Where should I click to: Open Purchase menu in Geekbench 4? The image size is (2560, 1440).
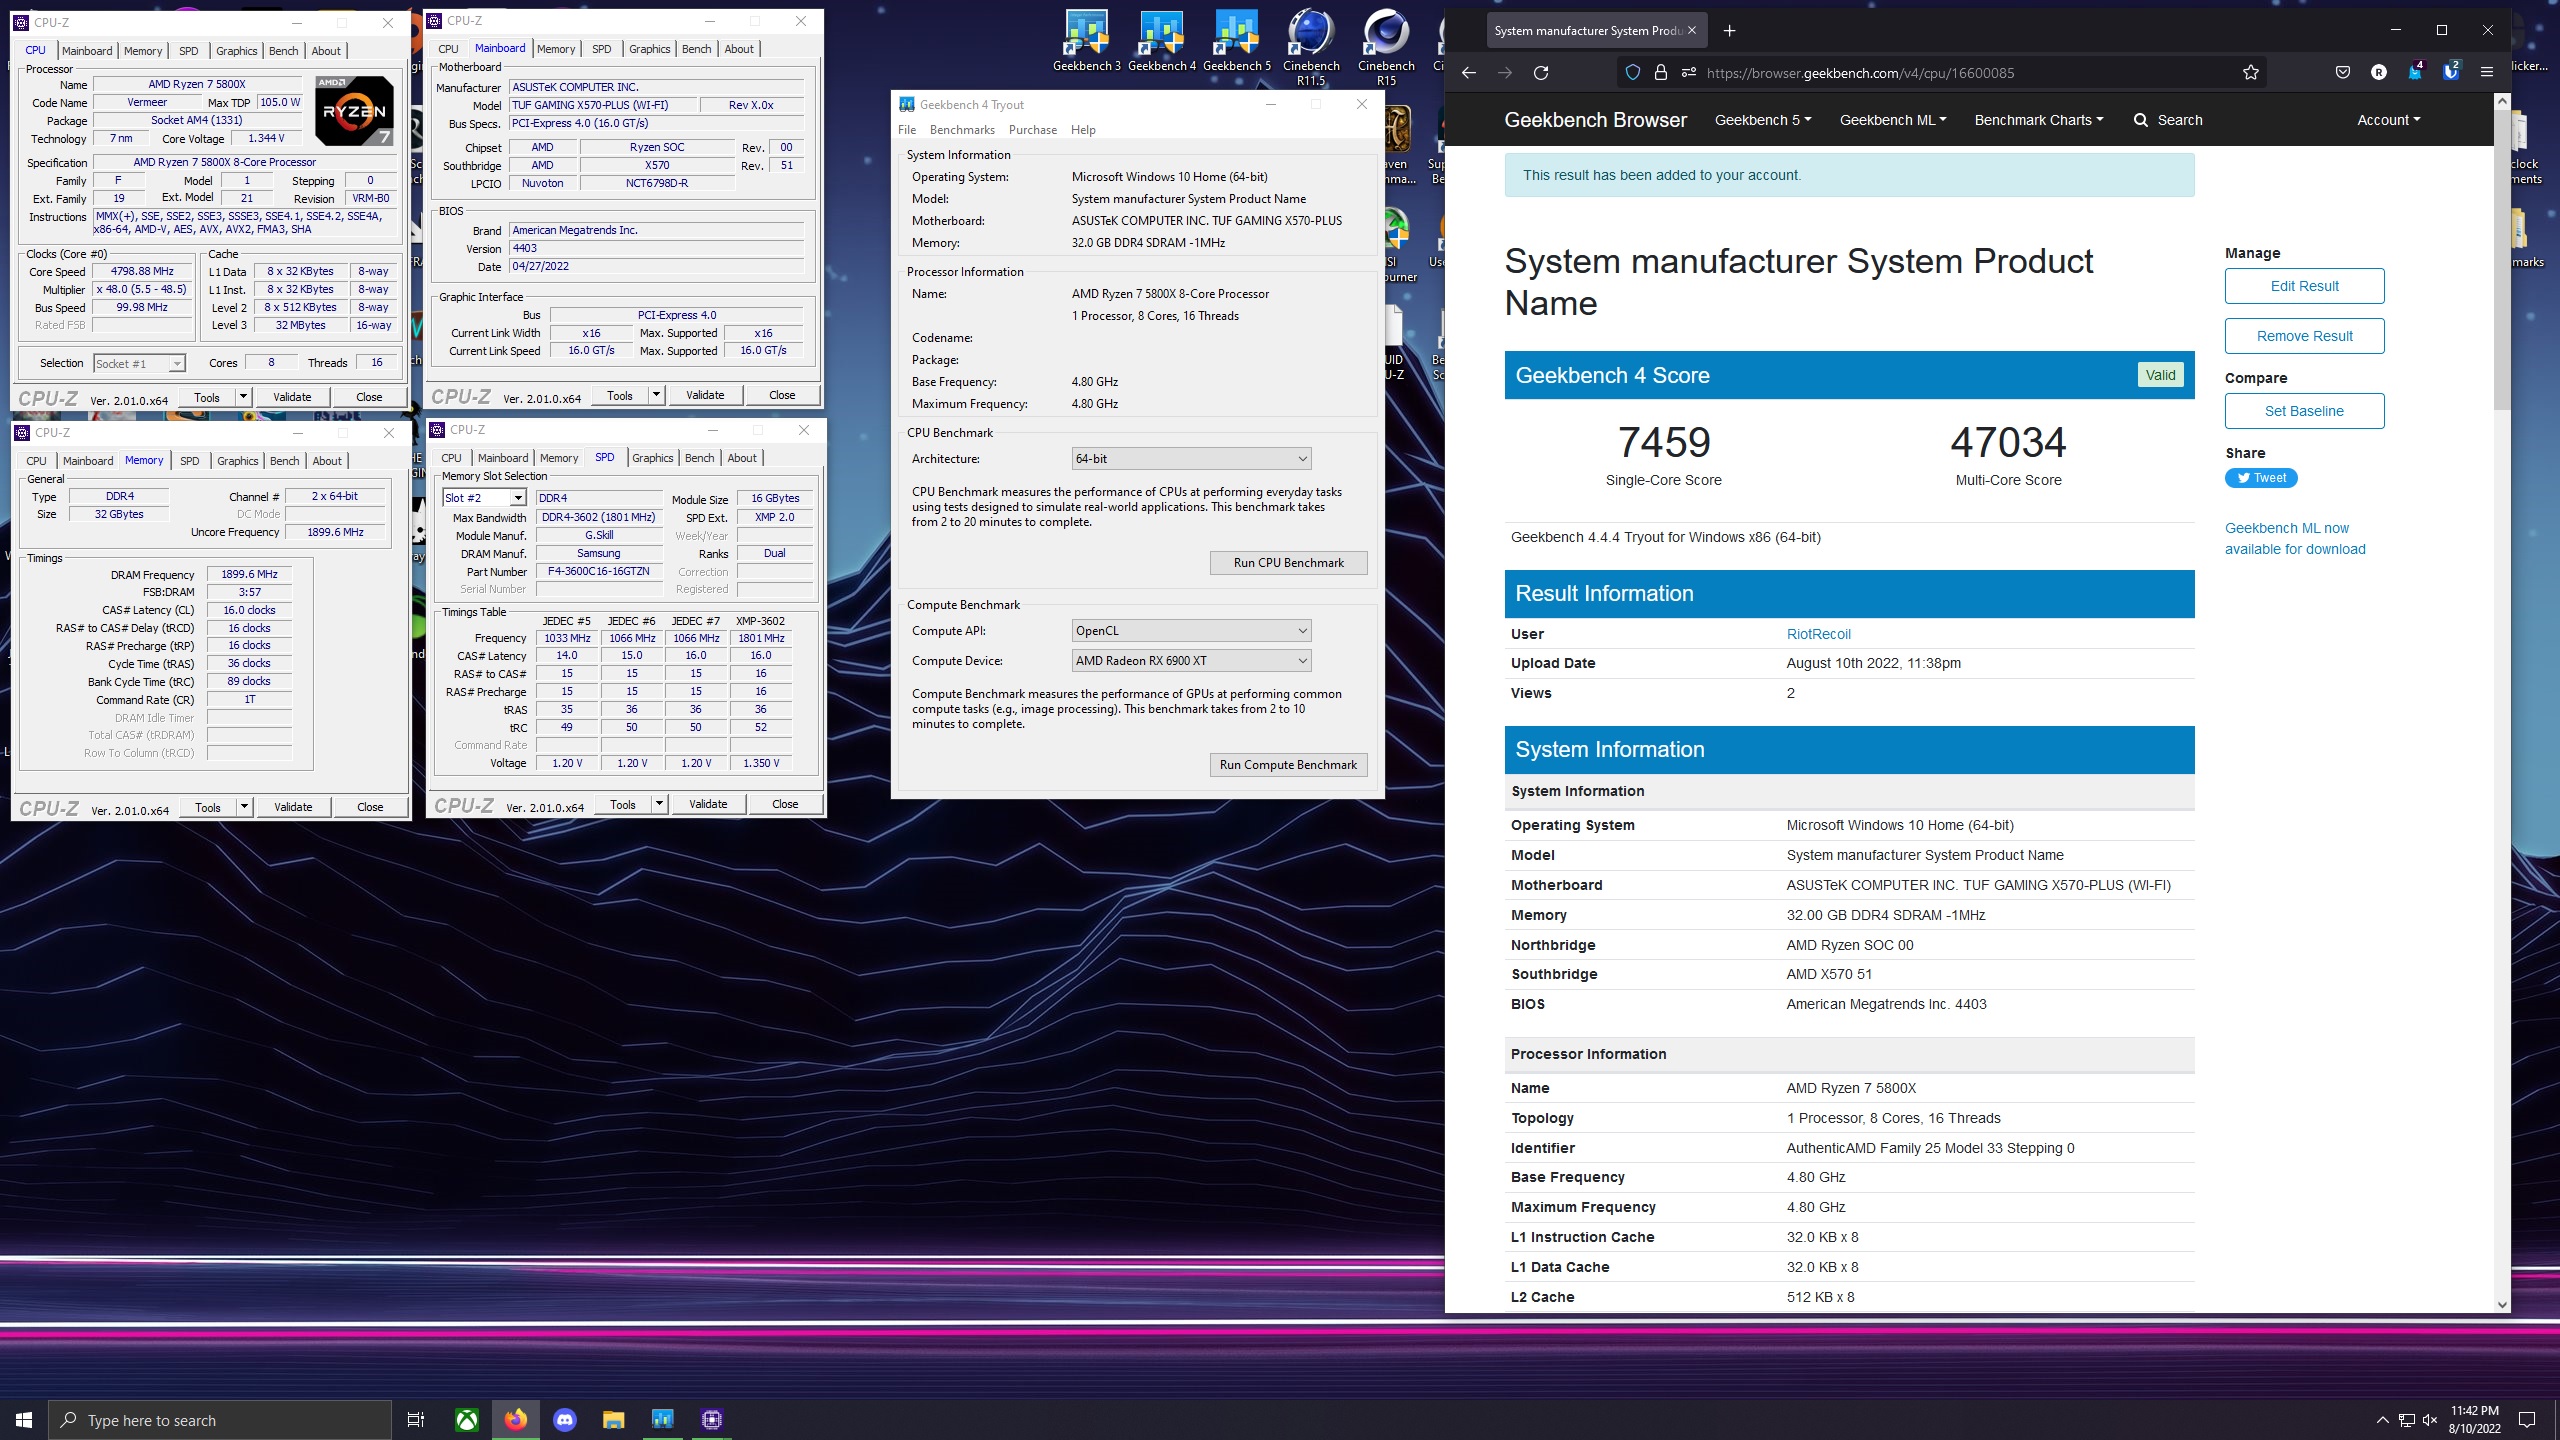pos(1033,130)
